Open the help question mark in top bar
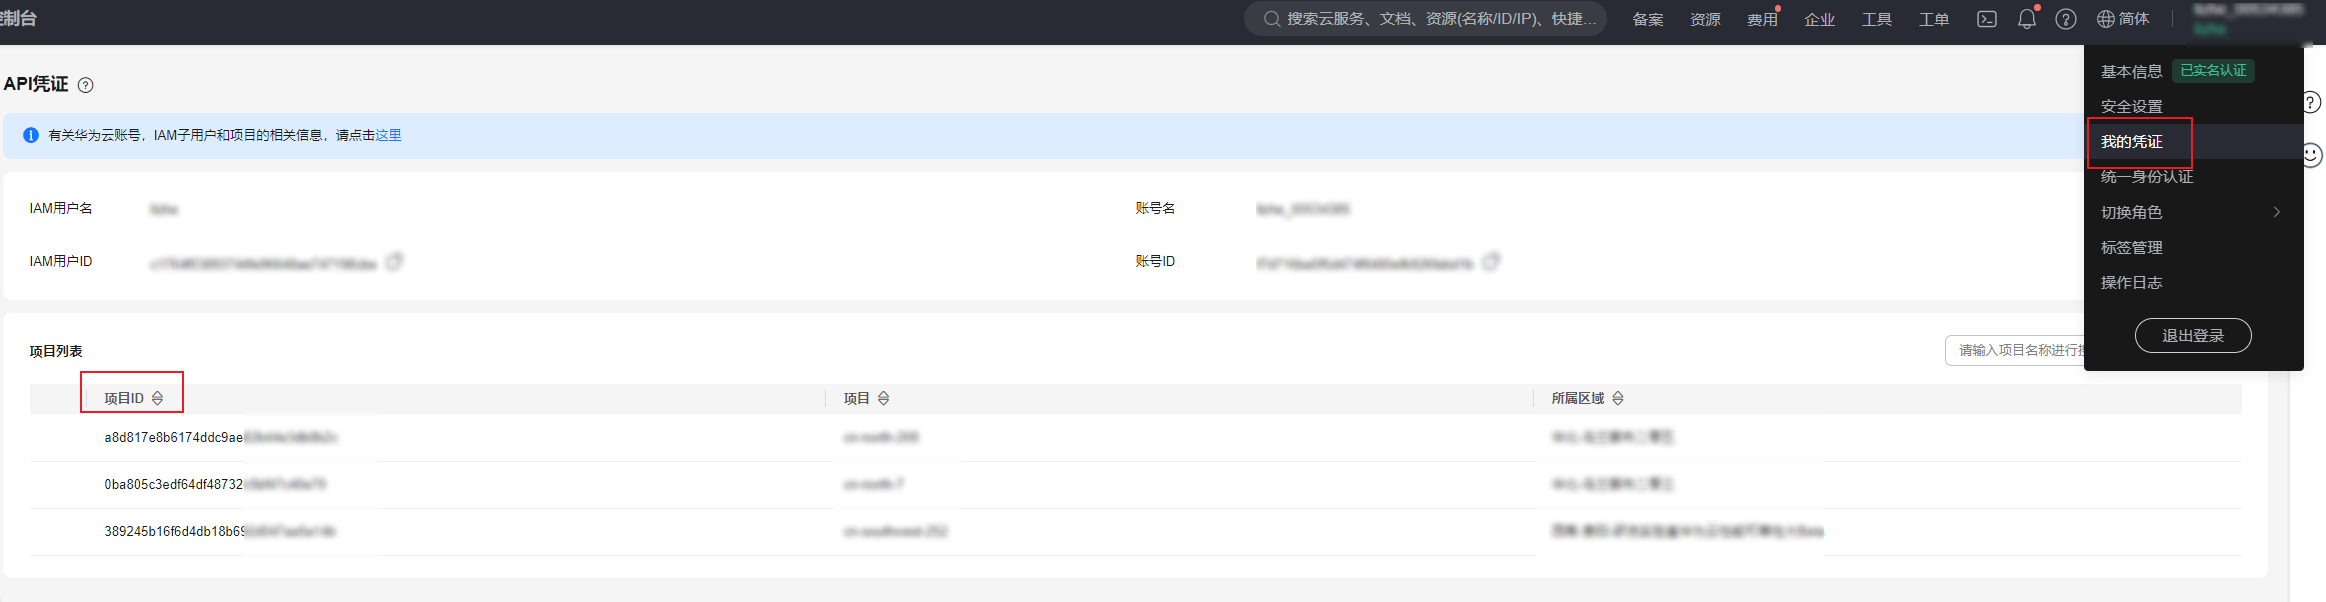Screen dimensions: 2326x602 [2066, 19]
